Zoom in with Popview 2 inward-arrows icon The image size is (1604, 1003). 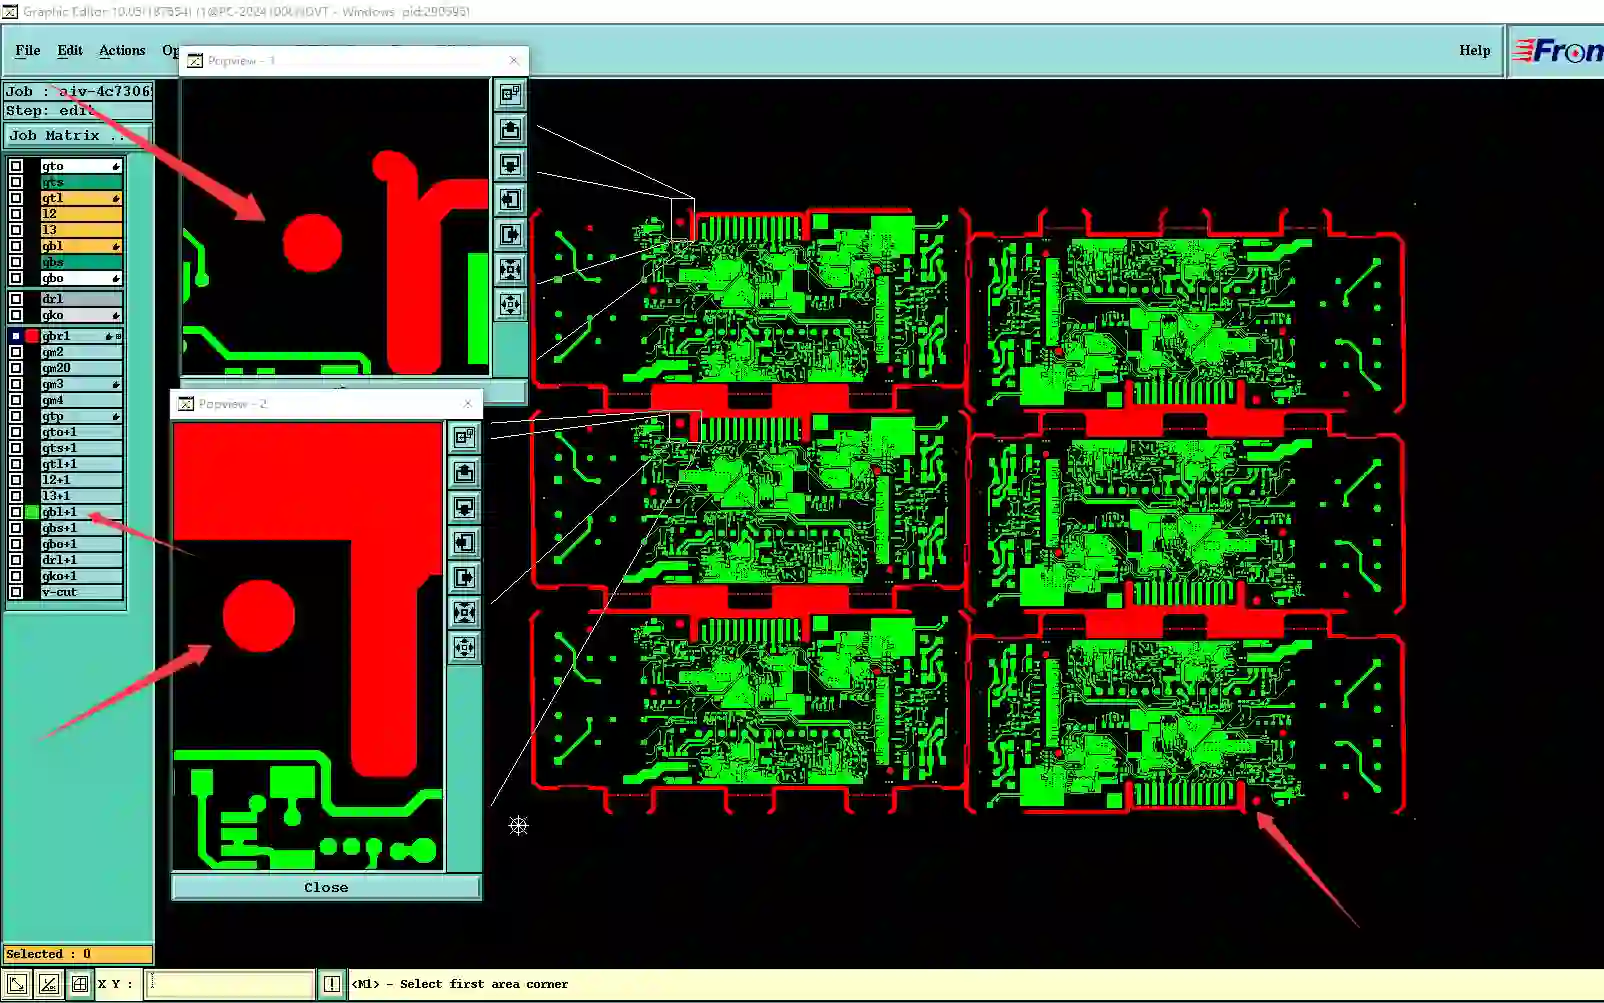tap(464, 612)
